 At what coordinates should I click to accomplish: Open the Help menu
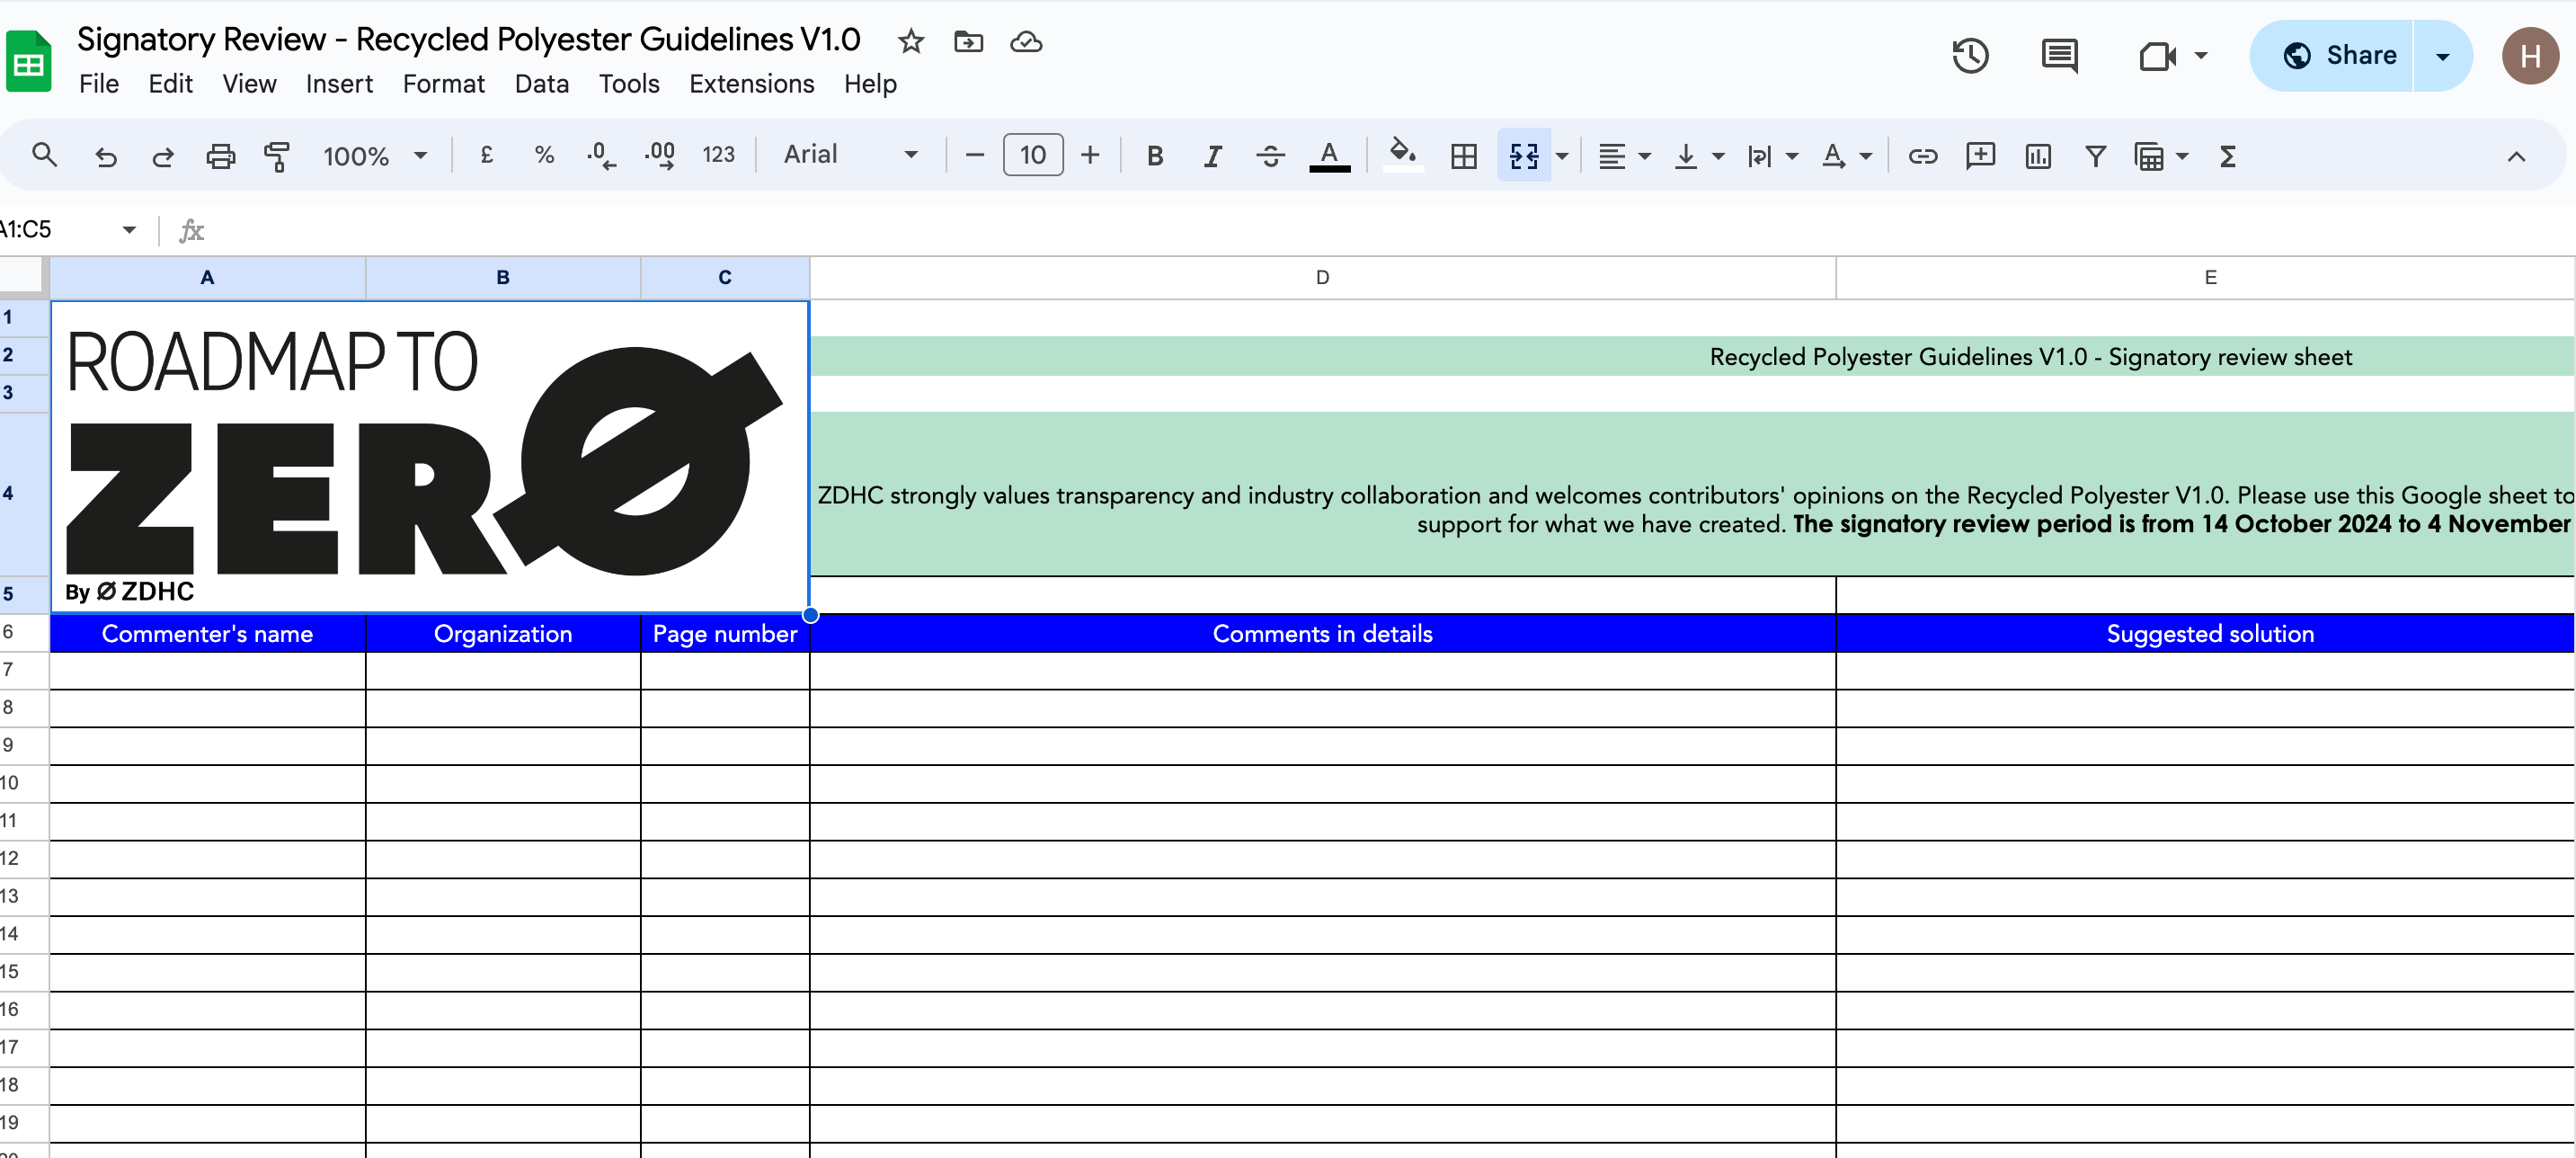(x=870, y=84)
